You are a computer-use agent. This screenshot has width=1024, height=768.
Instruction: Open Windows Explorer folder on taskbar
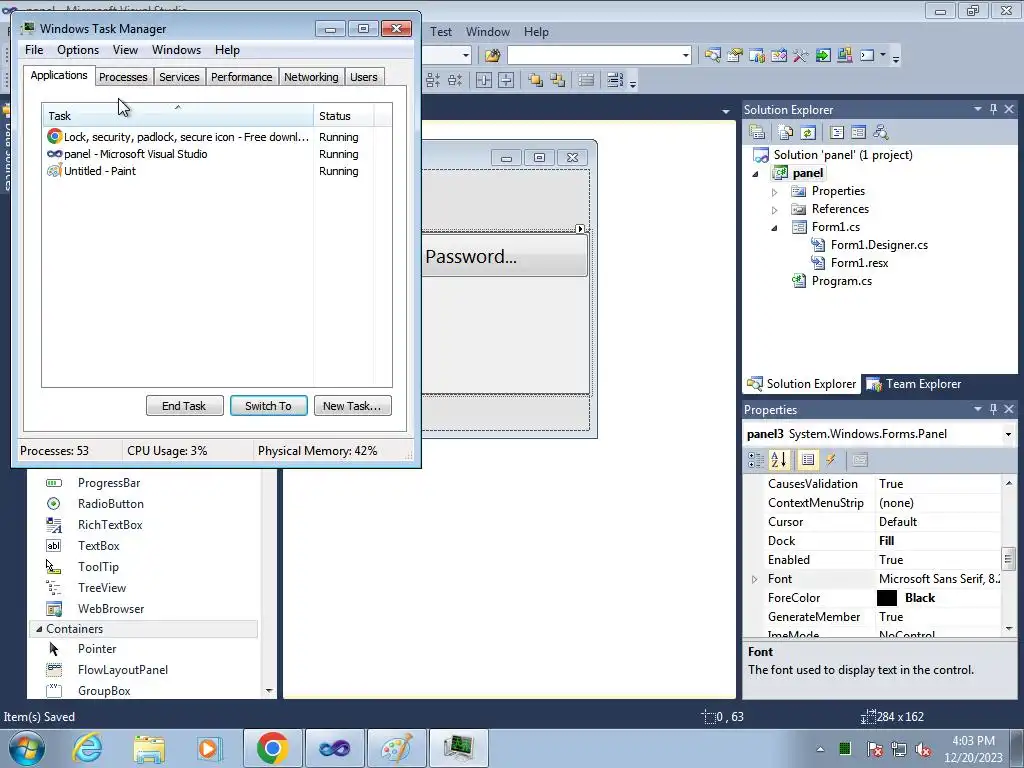point(149,748)
